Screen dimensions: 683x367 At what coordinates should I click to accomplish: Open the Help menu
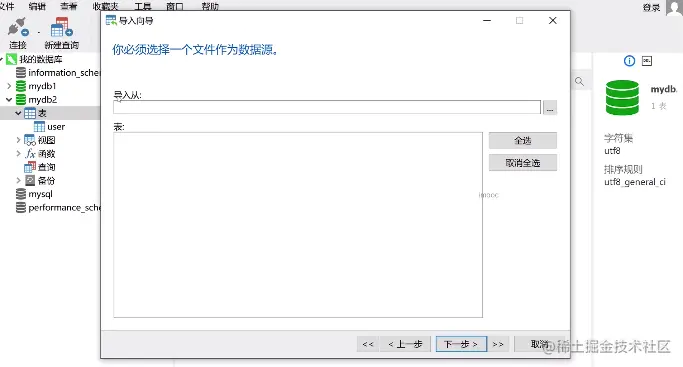[210, 6]
